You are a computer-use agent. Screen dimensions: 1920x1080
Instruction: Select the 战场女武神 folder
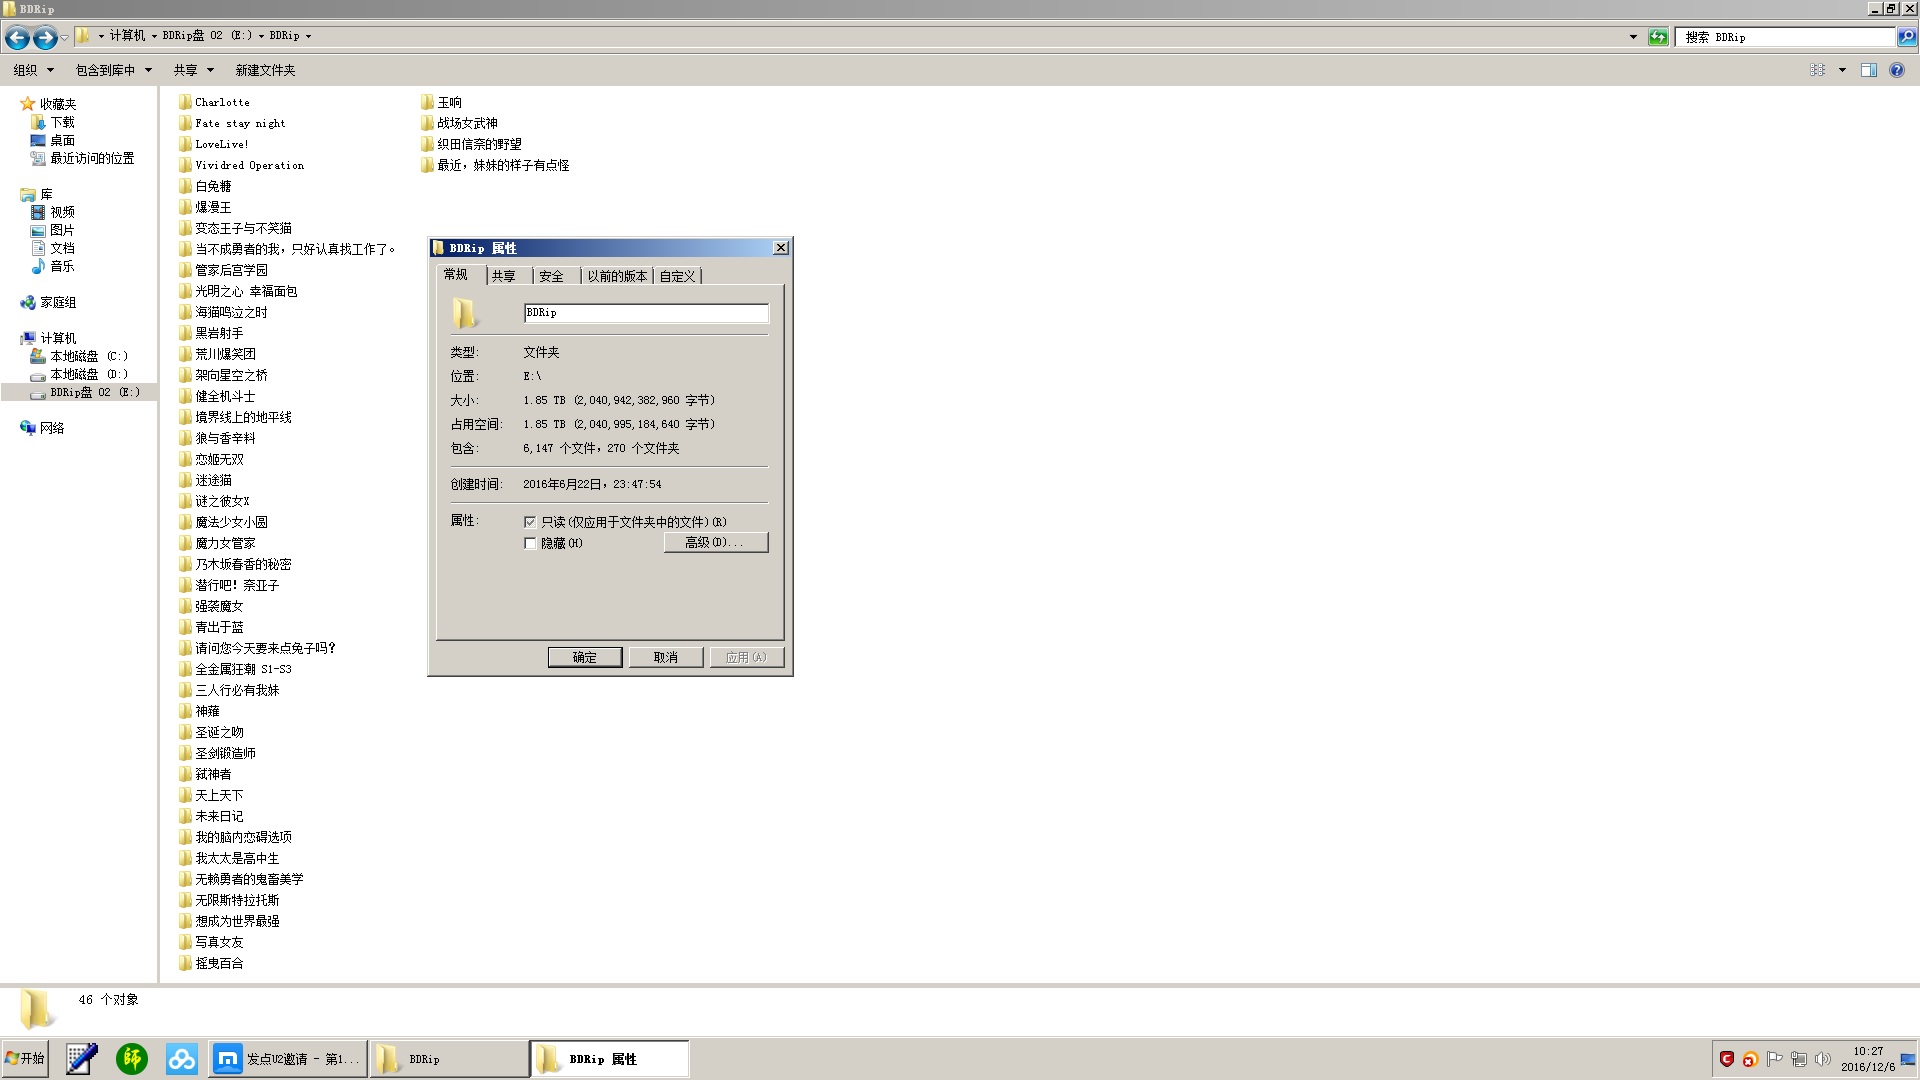point(459,123)
